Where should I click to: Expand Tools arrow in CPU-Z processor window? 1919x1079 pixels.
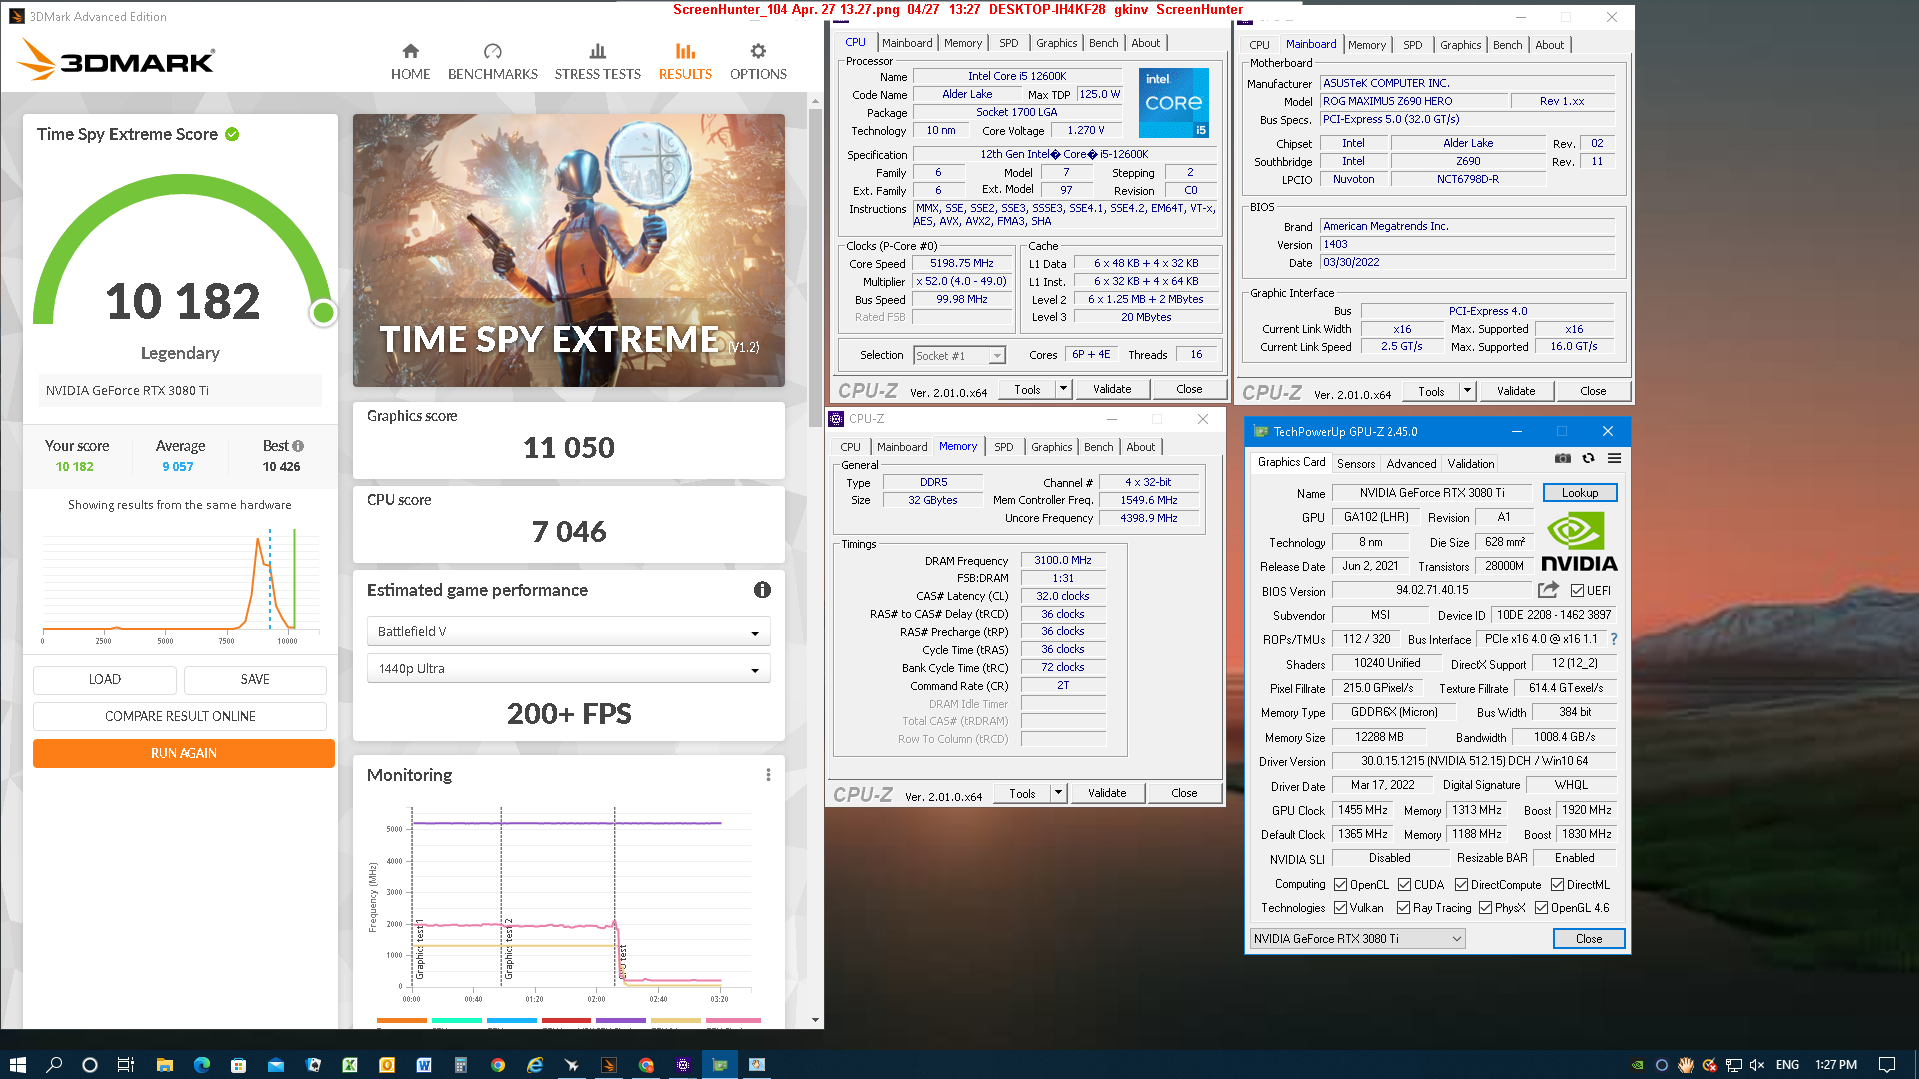click(1063, 390)
